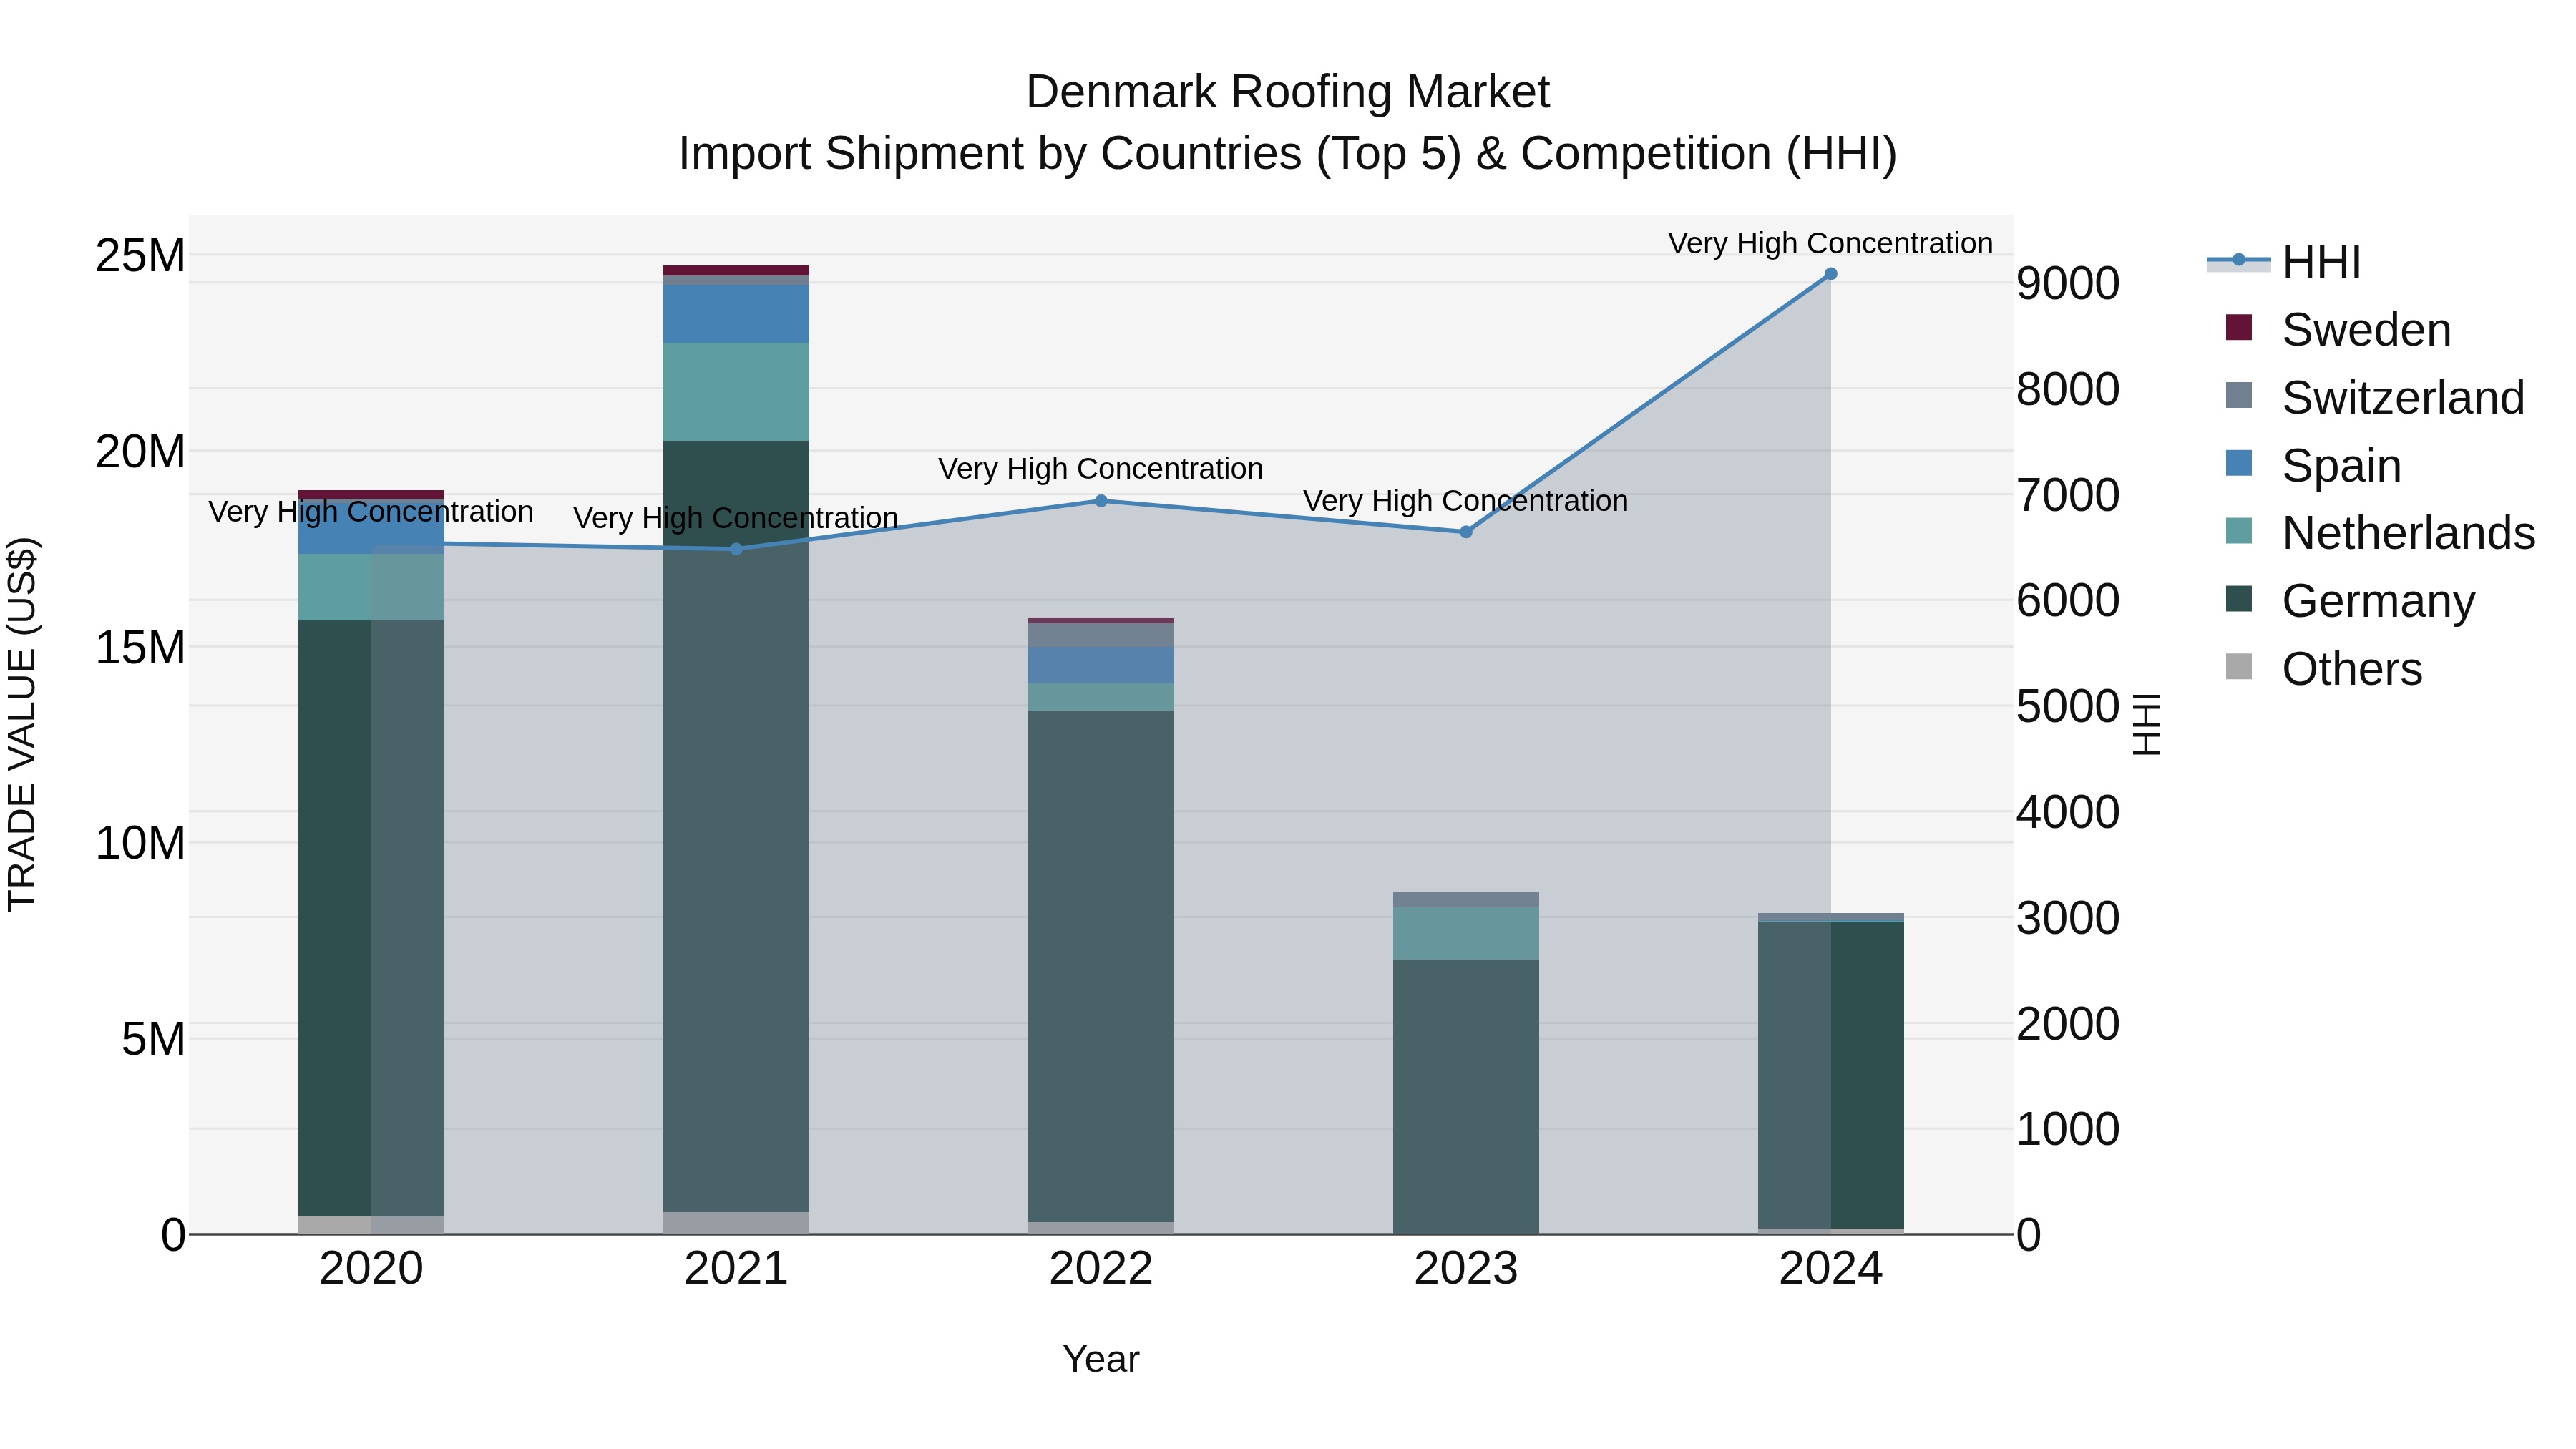Click the 15M trade value tick label
2576x1449 pixels.
[140, 648]
